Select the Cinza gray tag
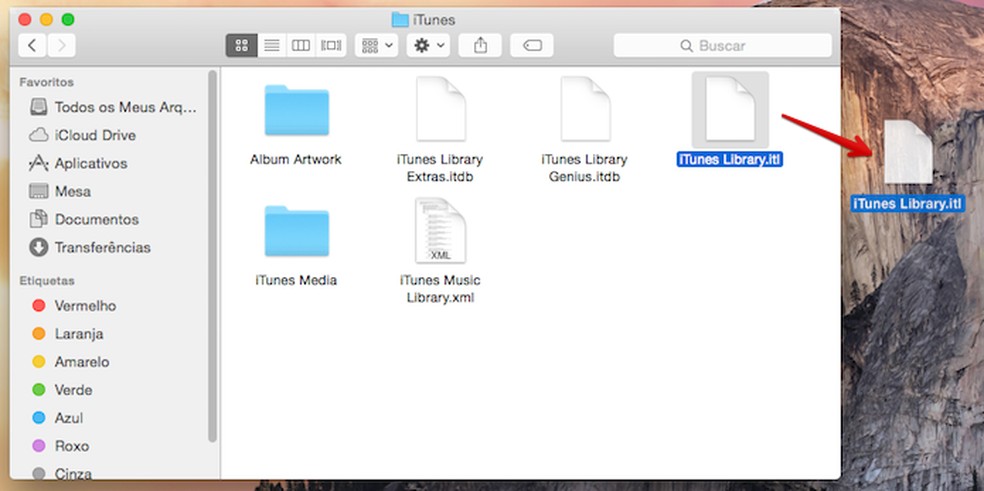The image size is (984, 491). point(62,473)
